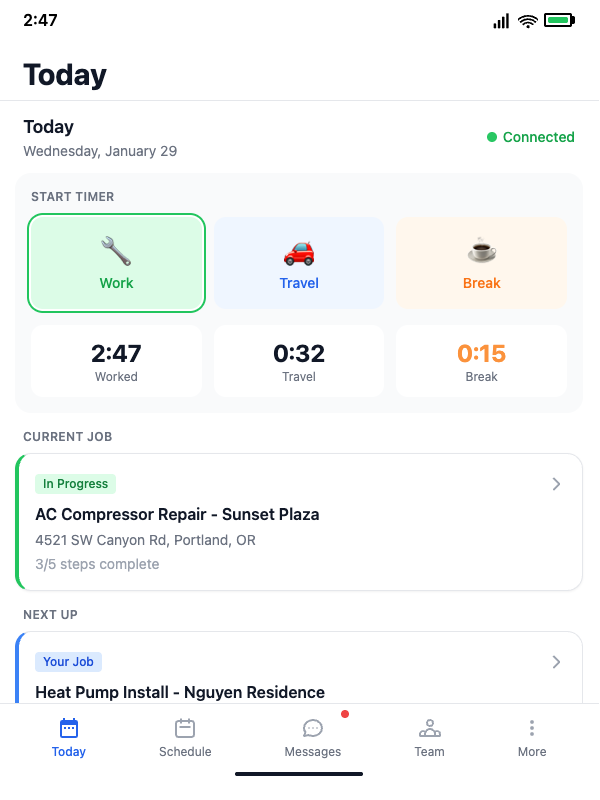
Task: Open the Today calendar icon
Action: click(x=68, y=729)
